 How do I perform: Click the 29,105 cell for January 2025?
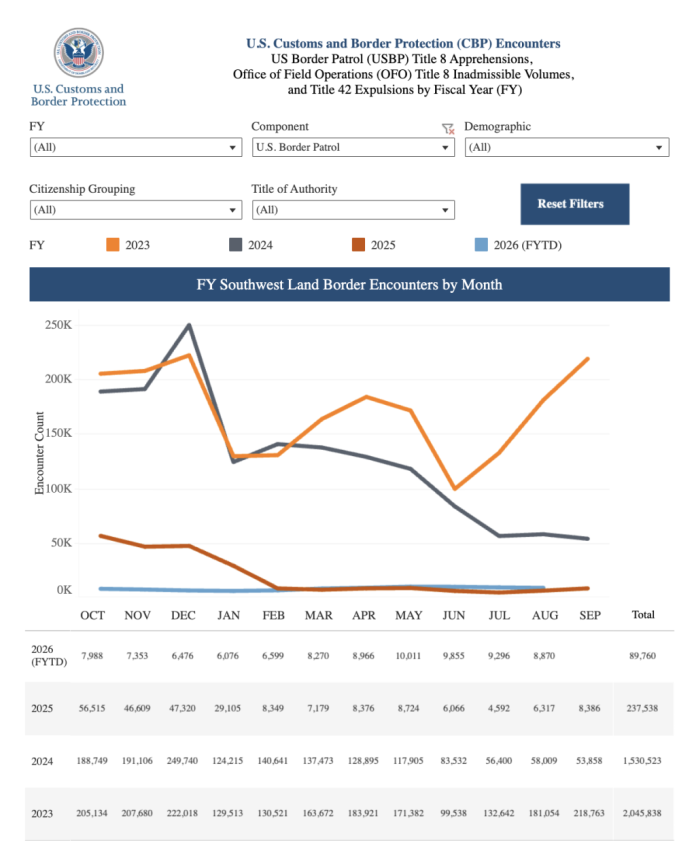pyautogui.click(x=228, y=708)
